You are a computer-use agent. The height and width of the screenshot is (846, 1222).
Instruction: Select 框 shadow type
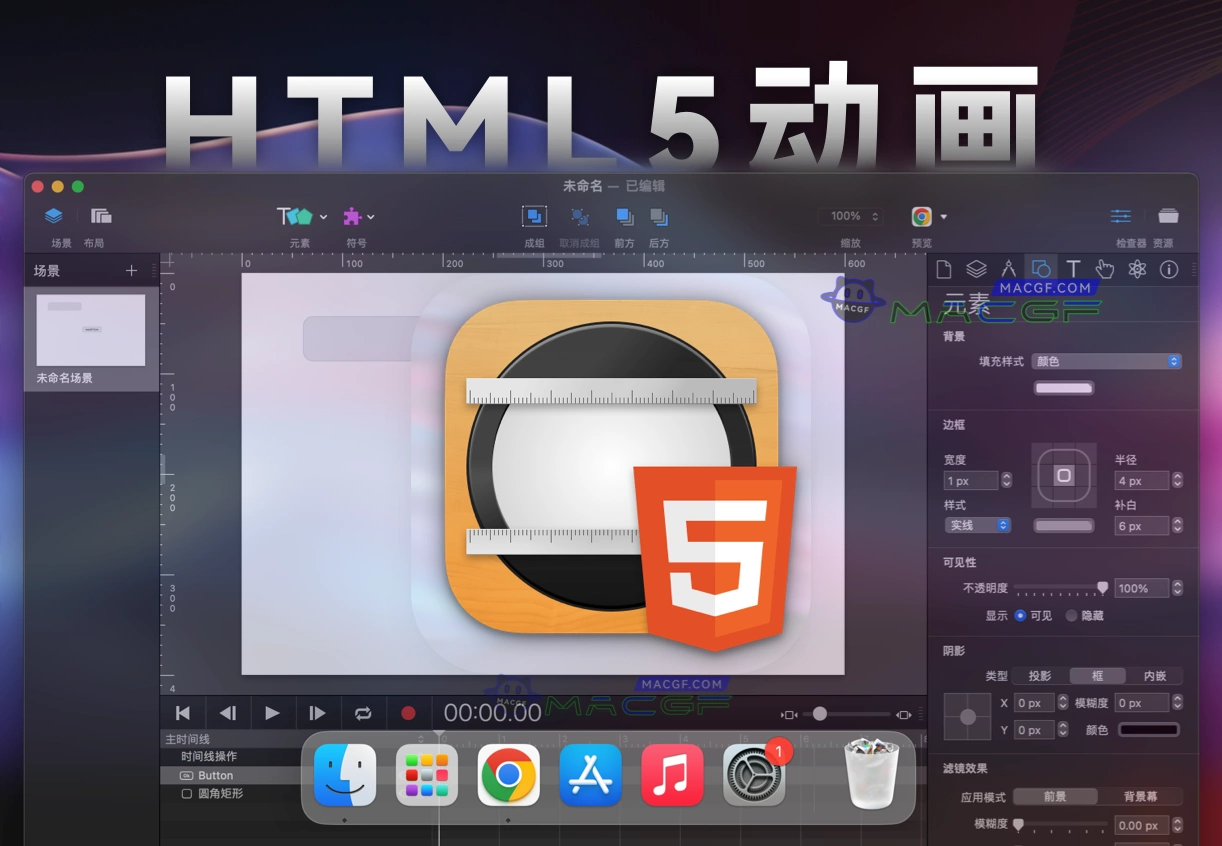pos(1098,676)
